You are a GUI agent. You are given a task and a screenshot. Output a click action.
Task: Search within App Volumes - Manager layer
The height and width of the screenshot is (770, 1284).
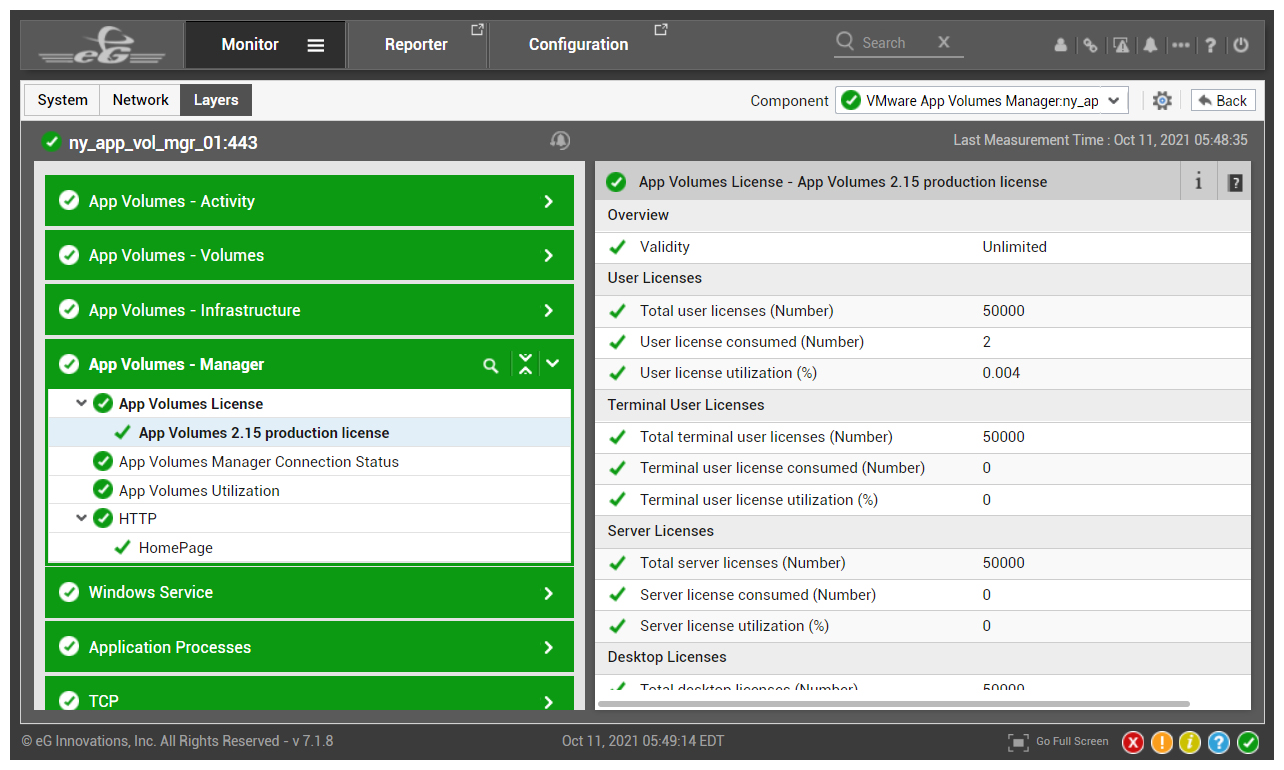pyautogui.click(x=490, y=366)
